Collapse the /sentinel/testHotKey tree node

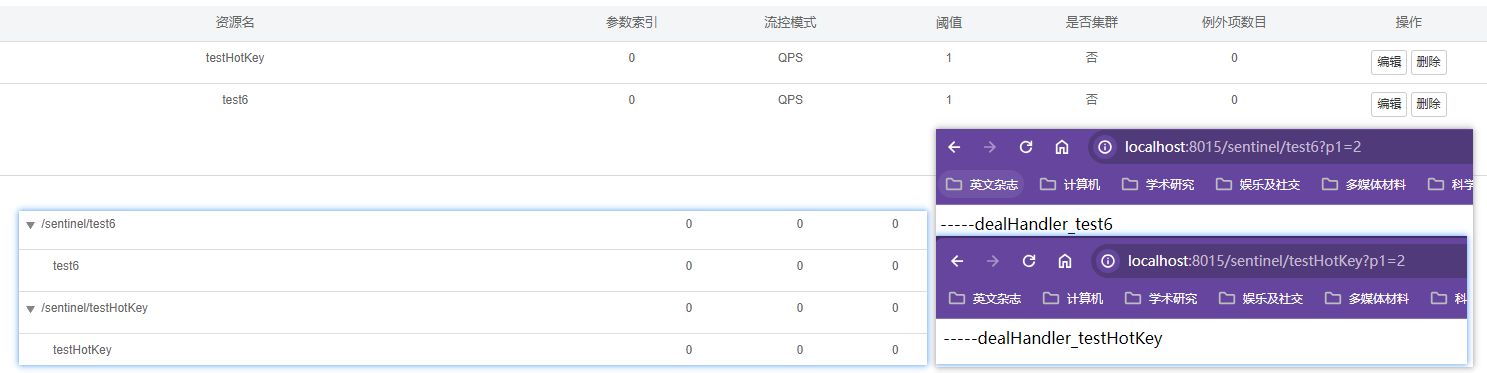pos(31,309)
